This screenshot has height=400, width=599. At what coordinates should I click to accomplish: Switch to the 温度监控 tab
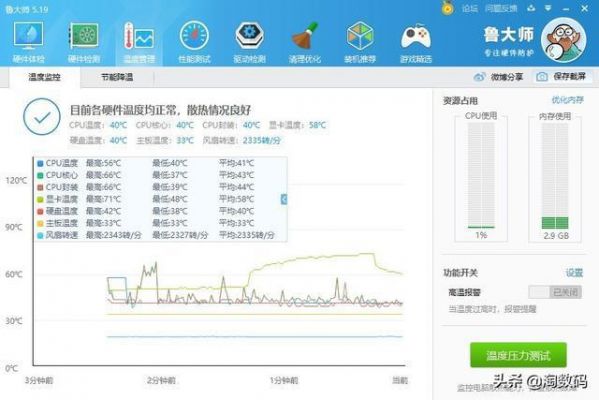45,78
